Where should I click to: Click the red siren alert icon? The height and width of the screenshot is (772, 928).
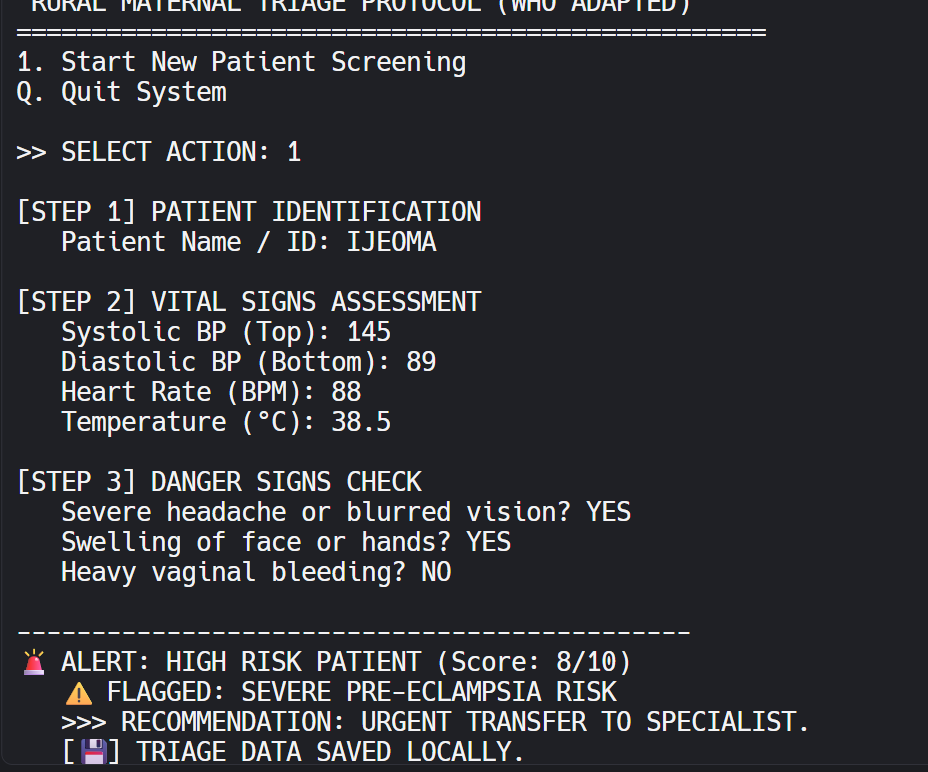(x=34, y=662)
